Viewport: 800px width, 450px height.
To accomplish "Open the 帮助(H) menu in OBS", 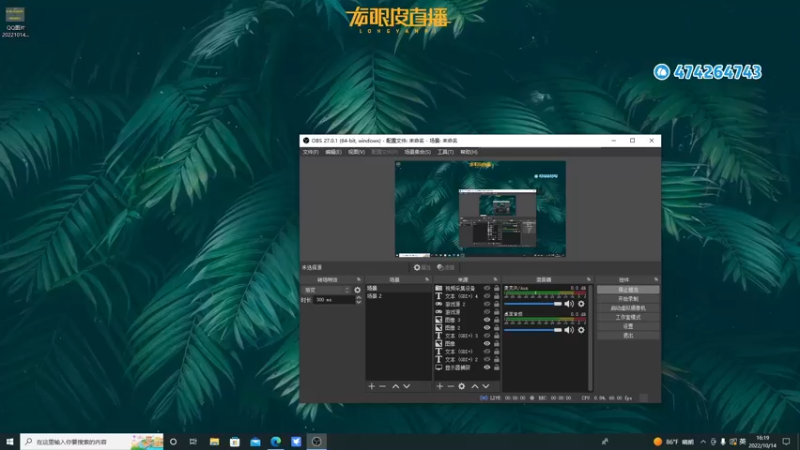I will point(469,152).
